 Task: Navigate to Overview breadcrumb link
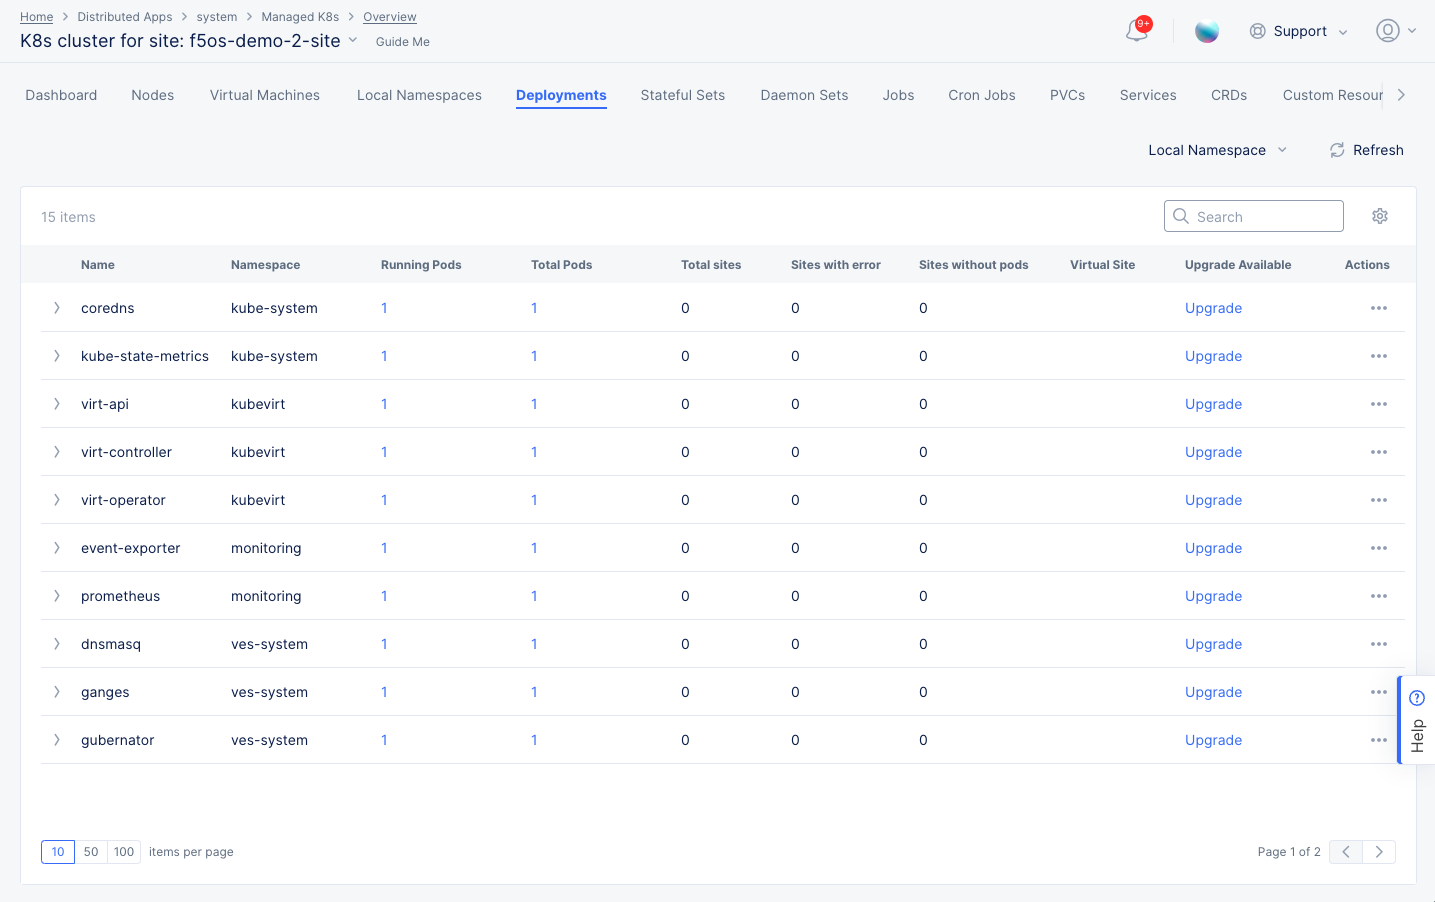point(389,16)
